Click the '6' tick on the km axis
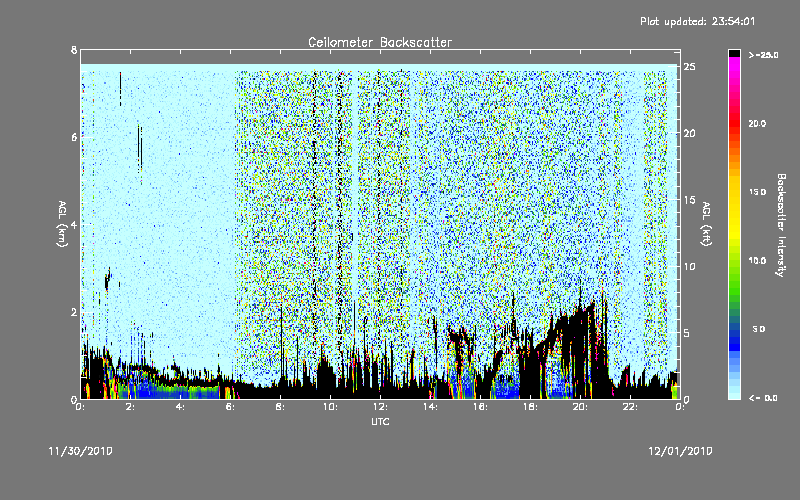This screenshot has height=500, width=800. [x=74, y=137]
